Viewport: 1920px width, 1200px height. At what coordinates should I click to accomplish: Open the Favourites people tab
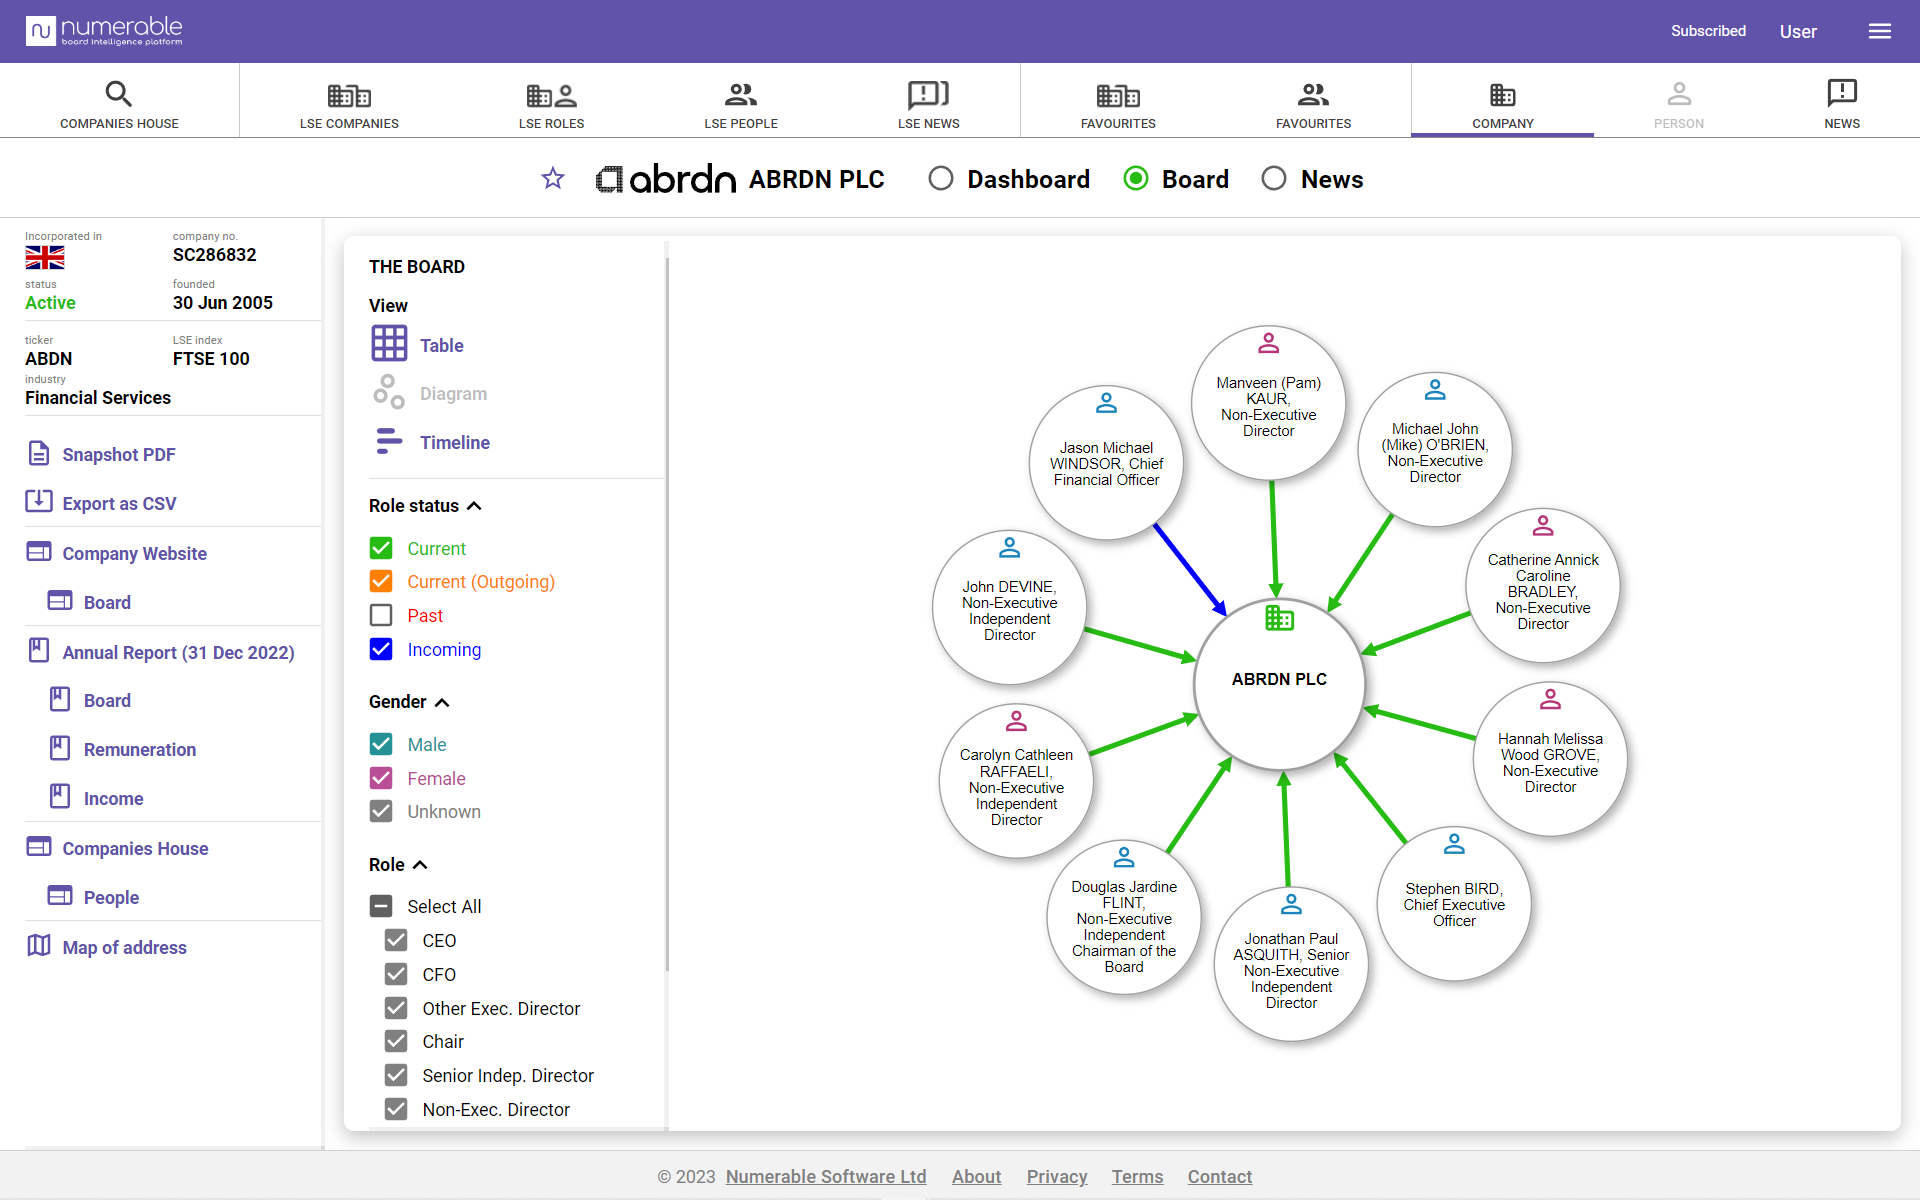coord(1313,103)
